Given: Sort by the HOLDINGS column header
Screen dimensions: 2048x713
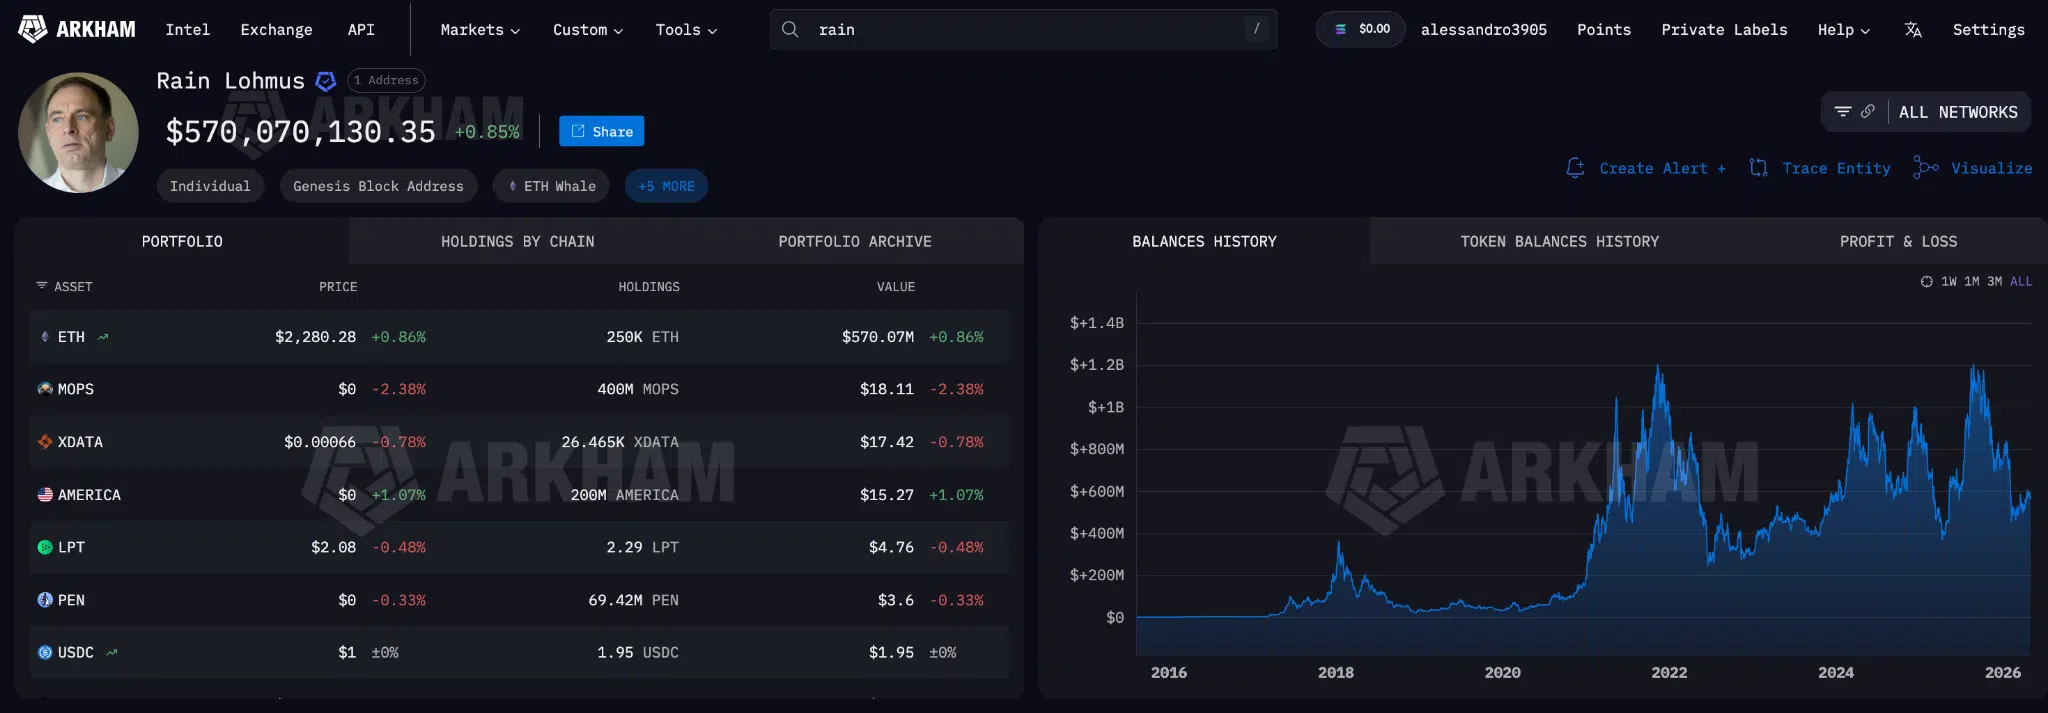Looking at the screenshot, I should 648,287.
